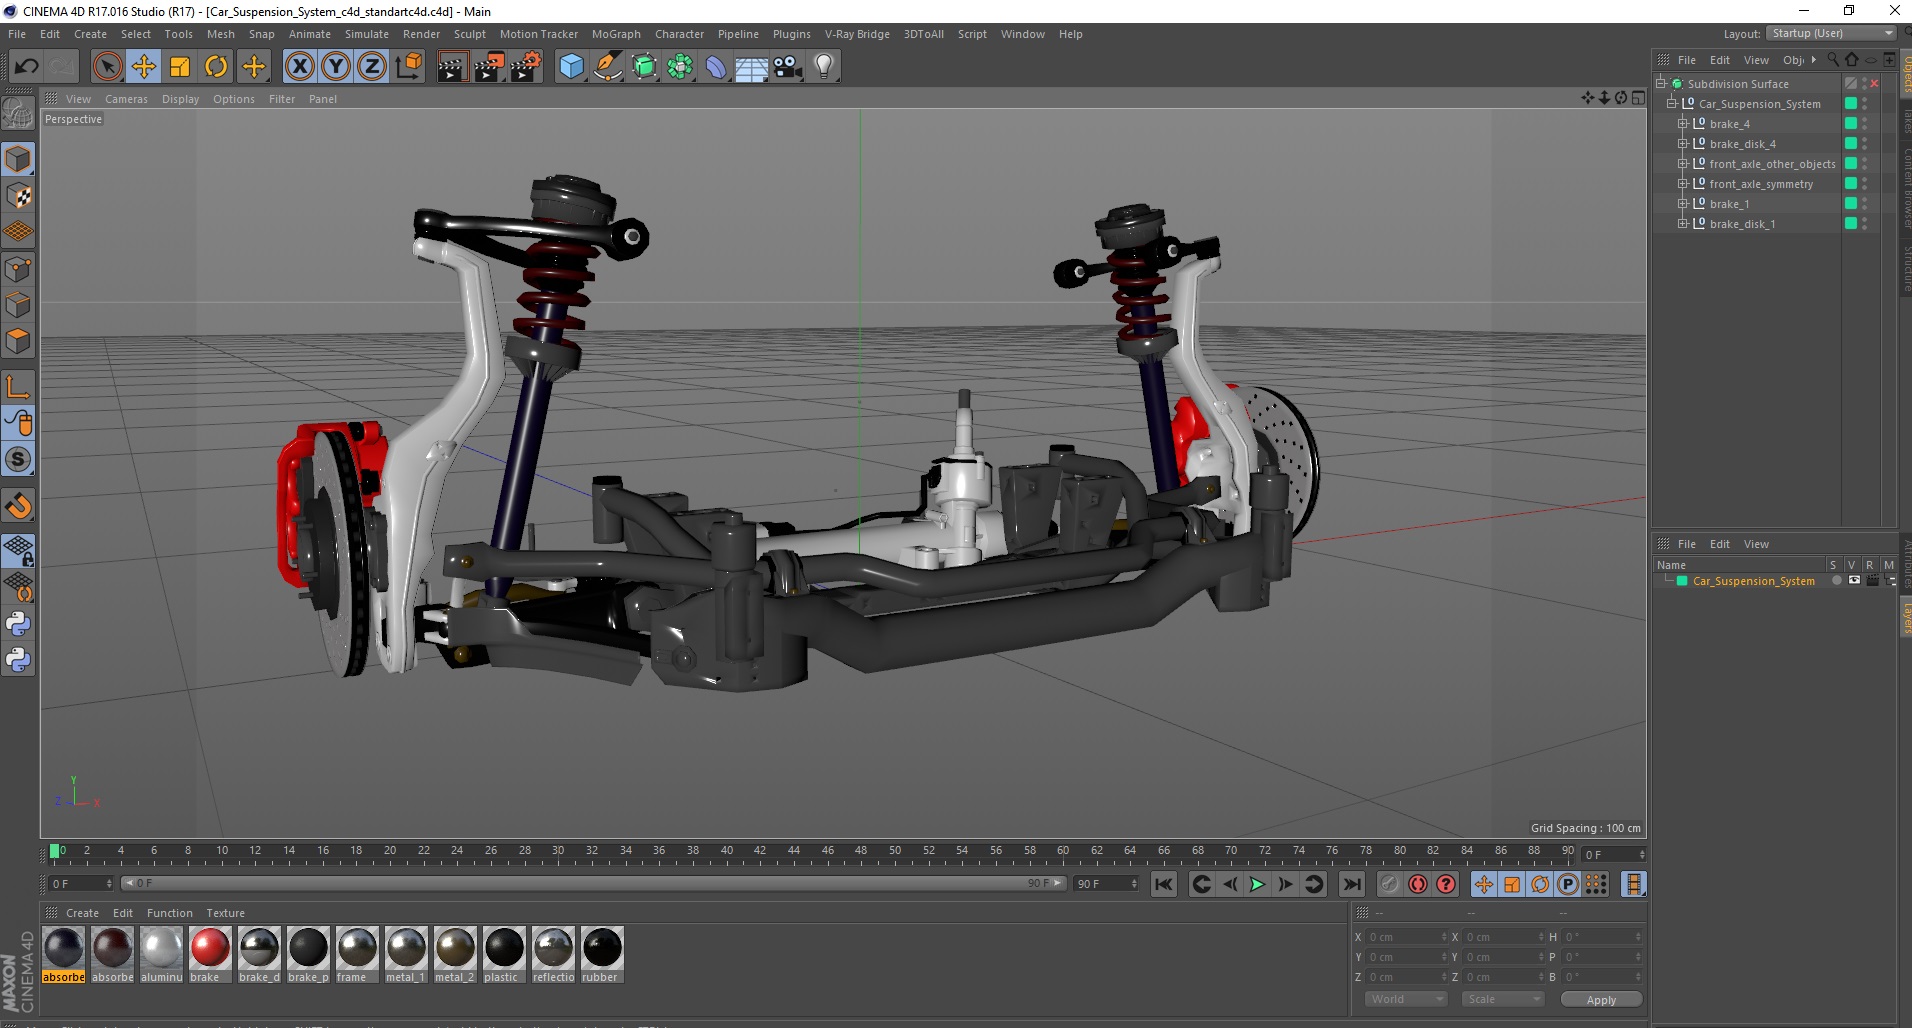Open the World coordinate dropdown
This screenshot has width=1912, height=1028.
pyautogui.click(x=1406, y=999)
